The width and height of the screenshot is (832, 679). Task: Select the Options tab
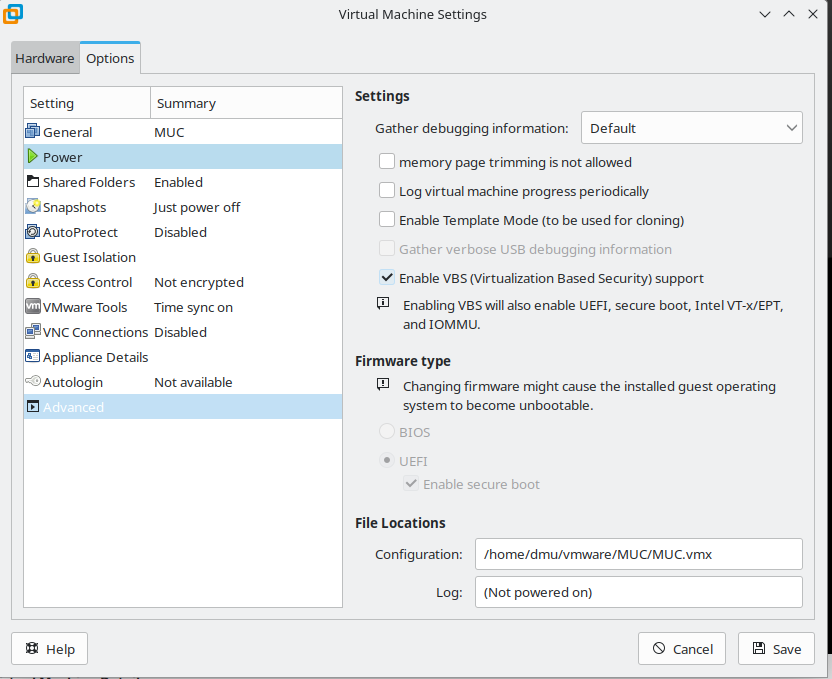[110, 58]
